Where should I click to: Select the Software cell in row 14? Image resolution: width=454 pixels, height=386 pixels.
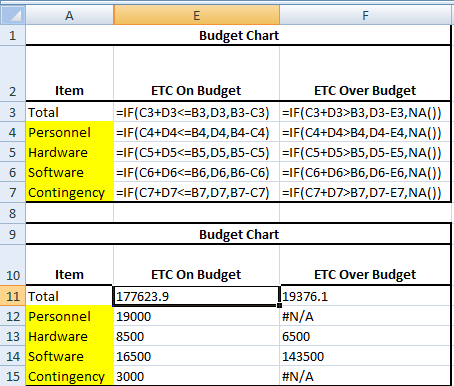click(69, 356)
